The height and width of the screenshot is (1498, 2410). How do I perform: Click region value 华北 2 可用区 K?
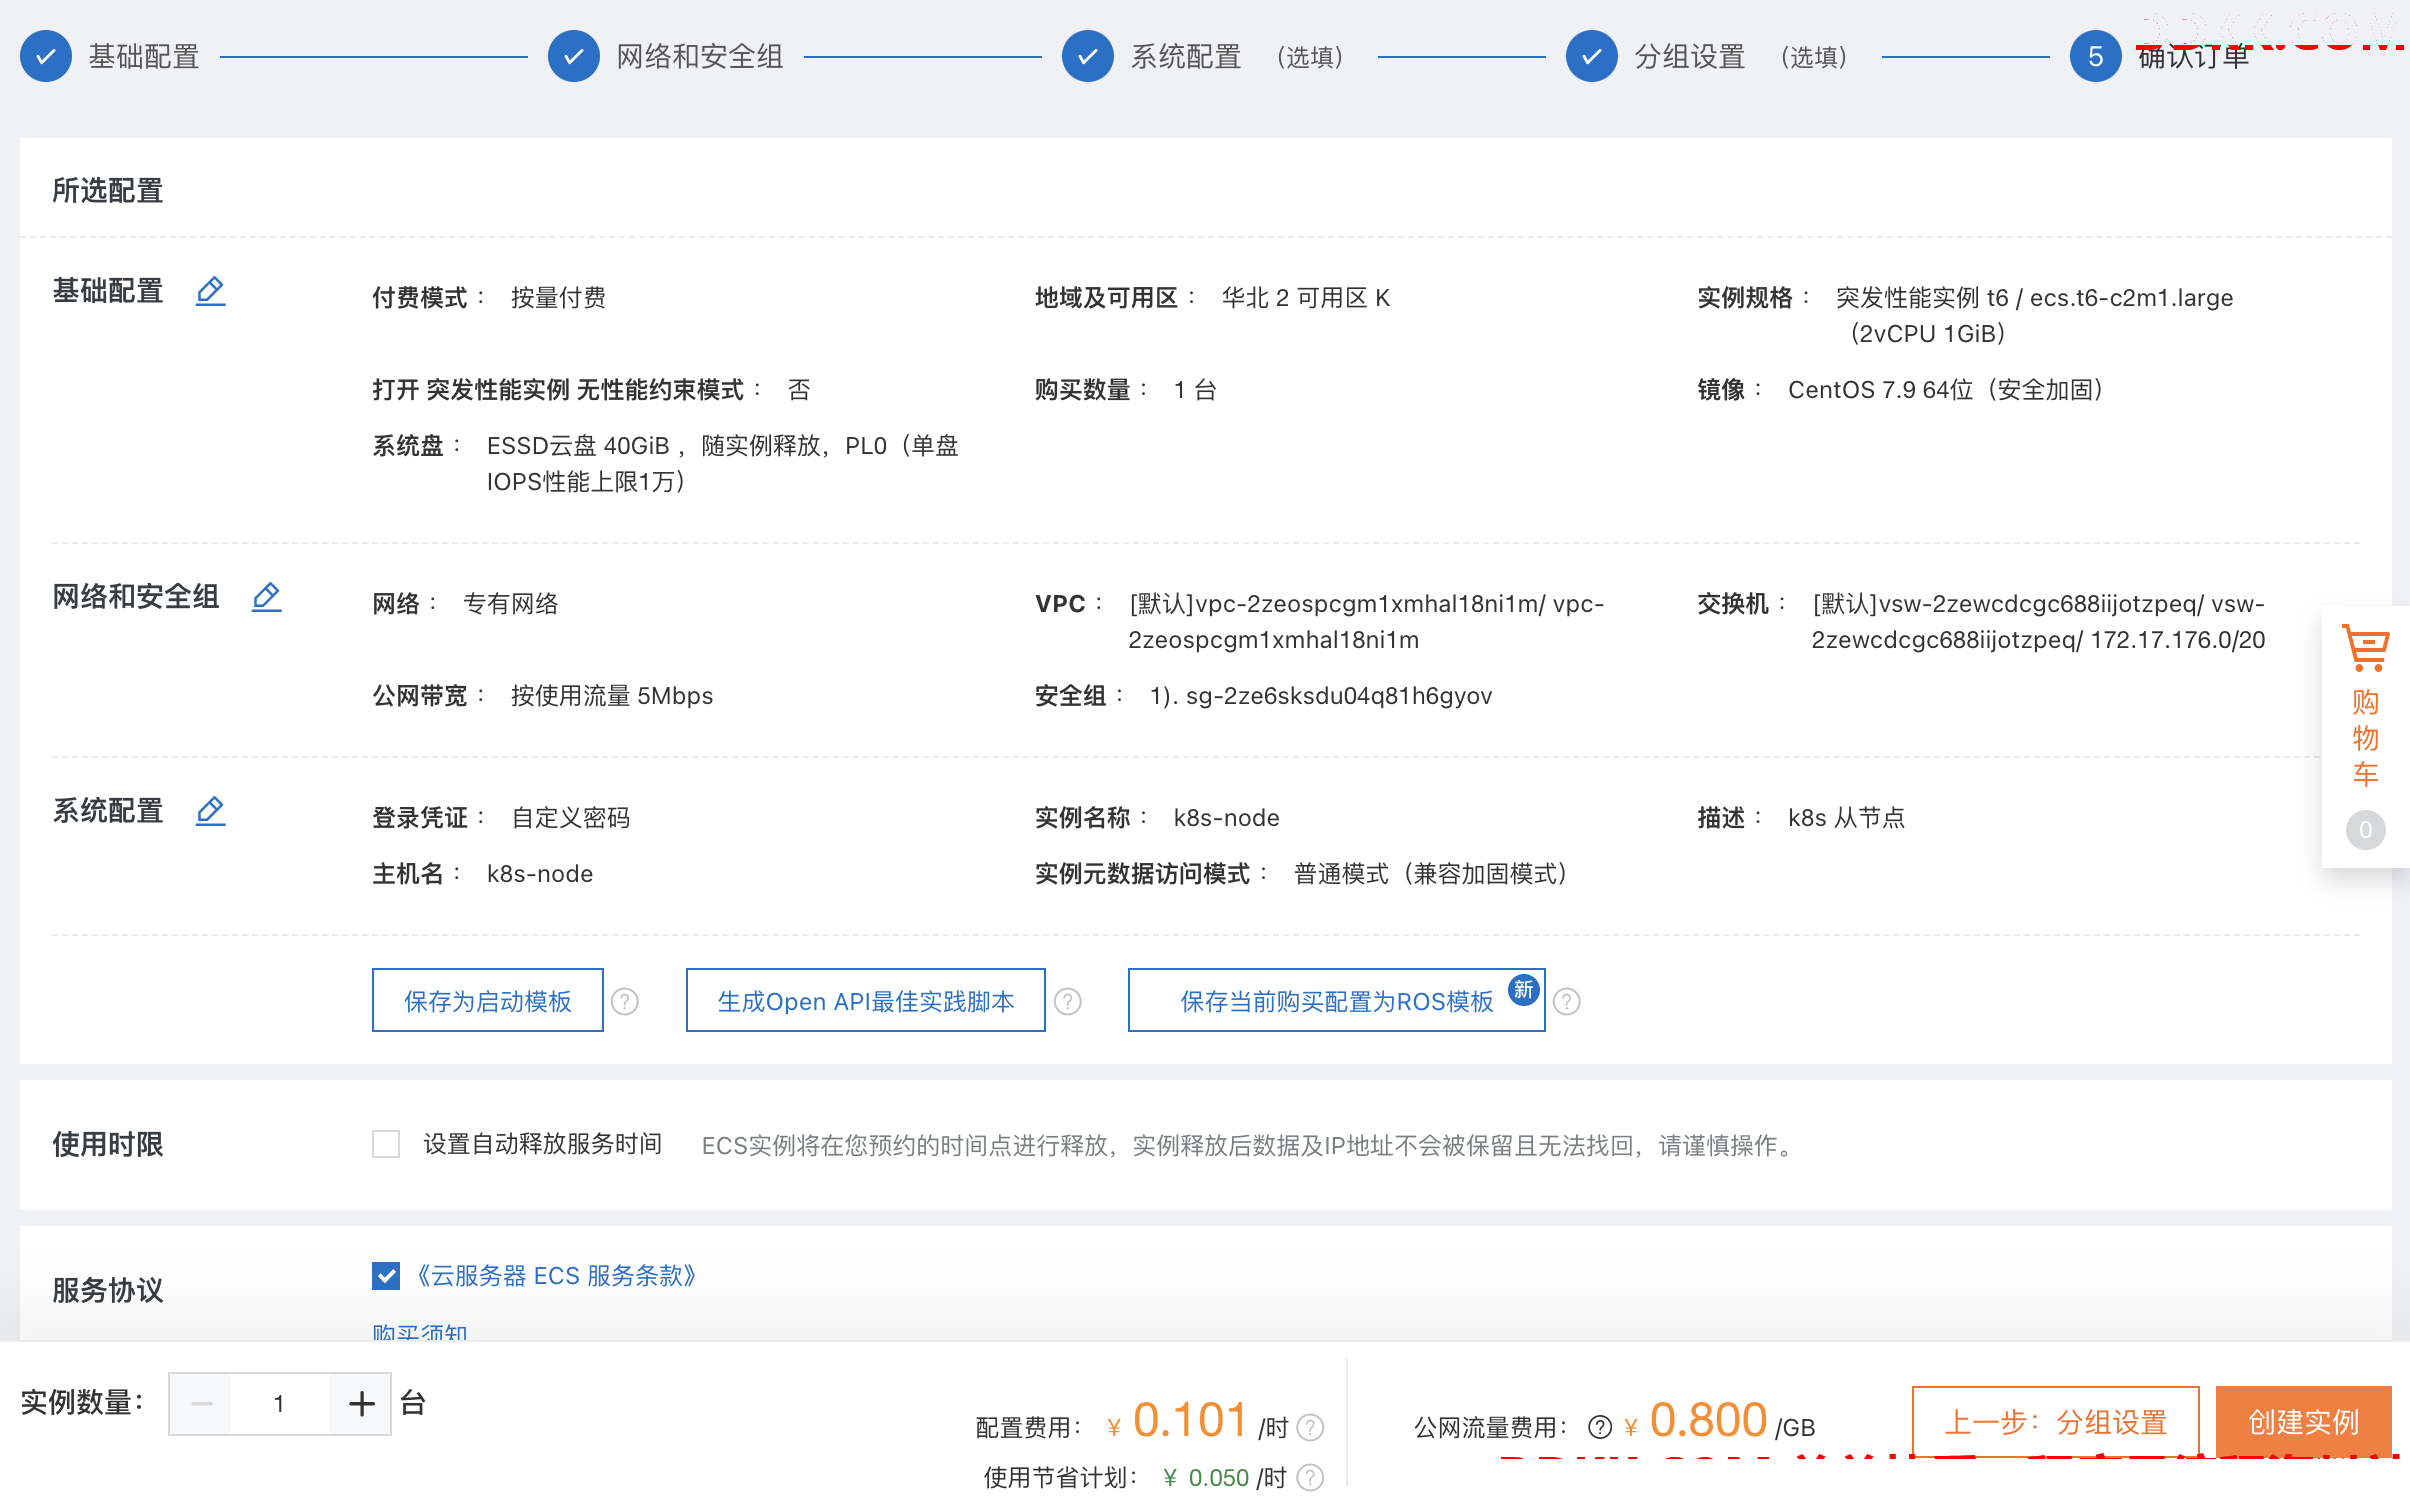(1306, 298)
